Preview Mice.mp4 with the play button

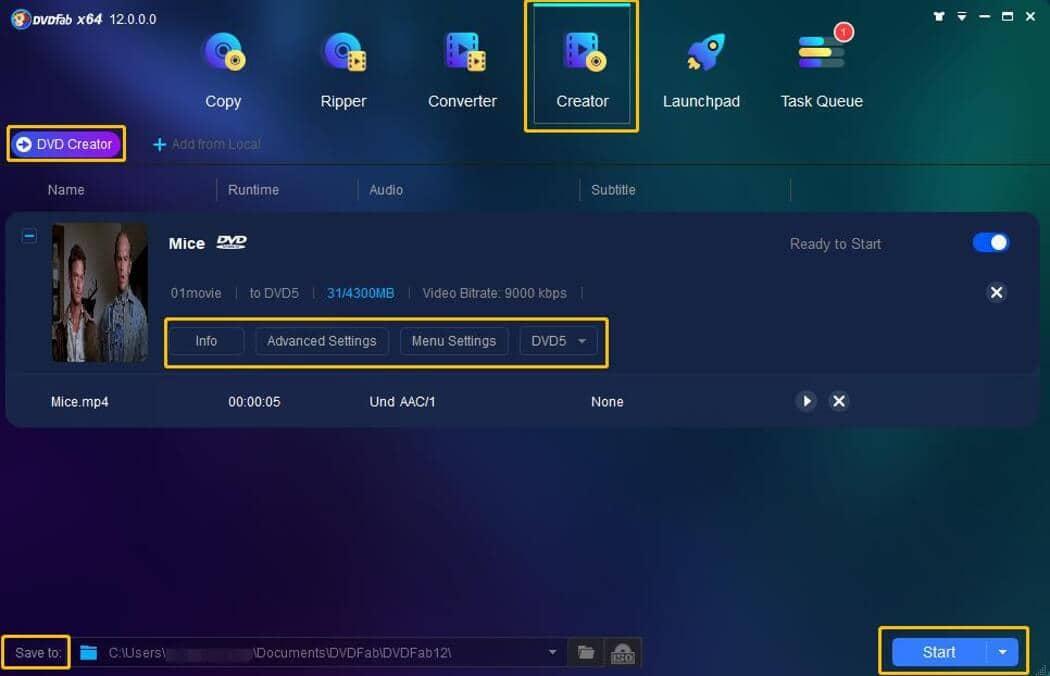806,401
